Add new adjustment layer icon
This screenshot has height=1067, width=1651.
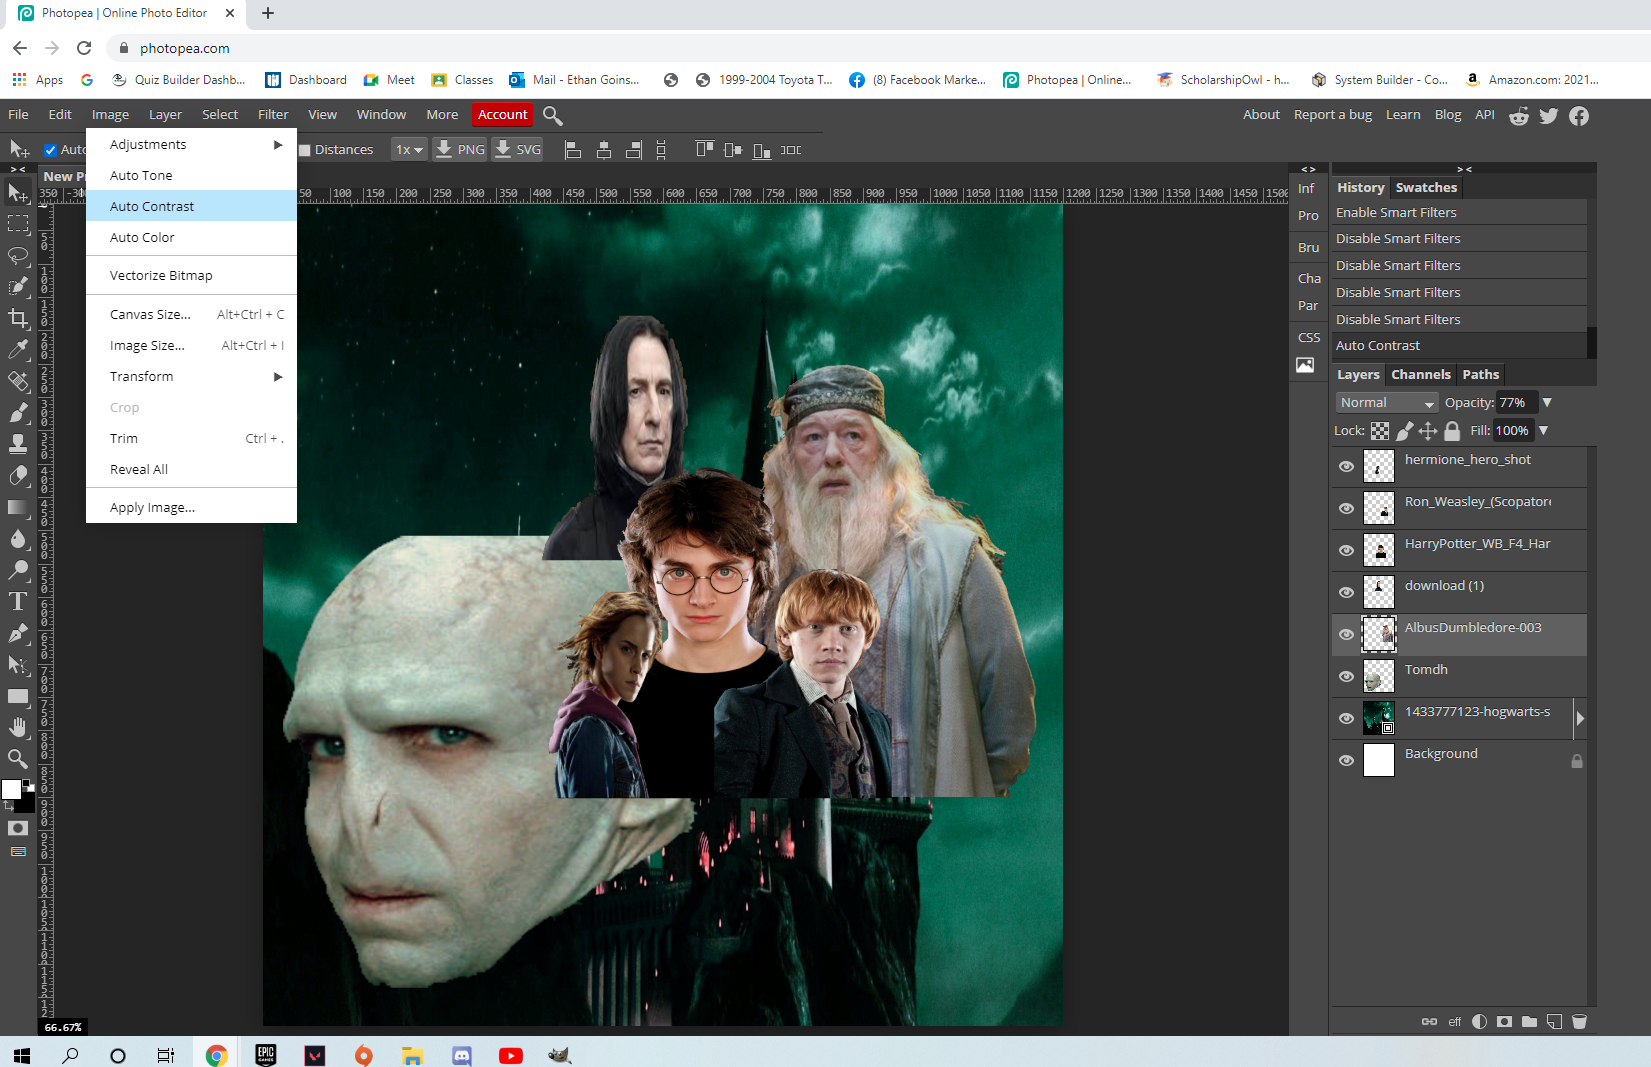[1479, 1021]
